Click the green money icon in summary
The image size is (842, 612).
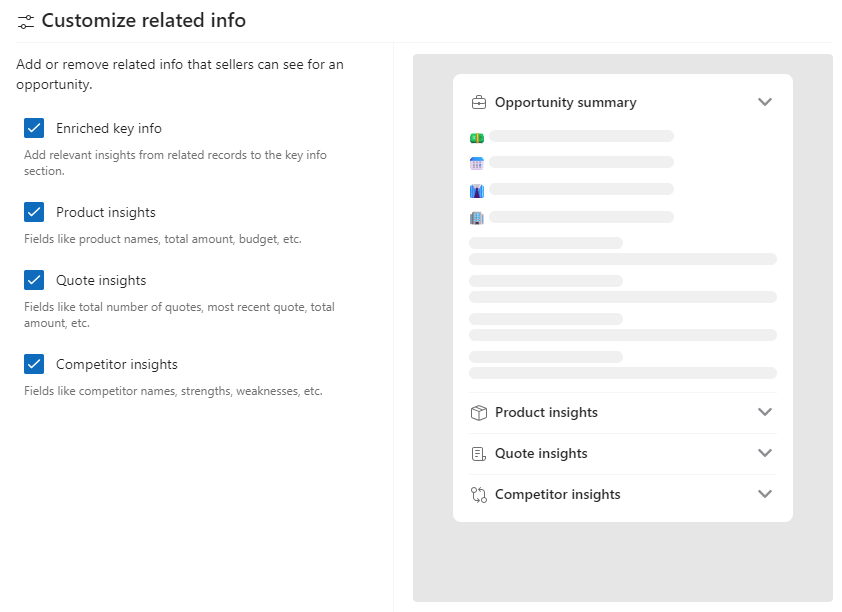point(477,137)
